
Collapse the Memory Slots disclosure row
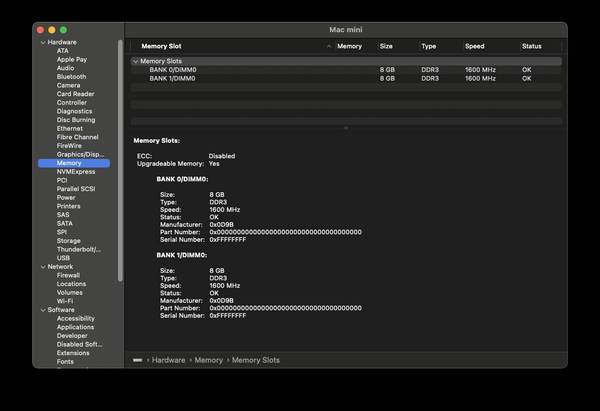click(x=135, y=61)
